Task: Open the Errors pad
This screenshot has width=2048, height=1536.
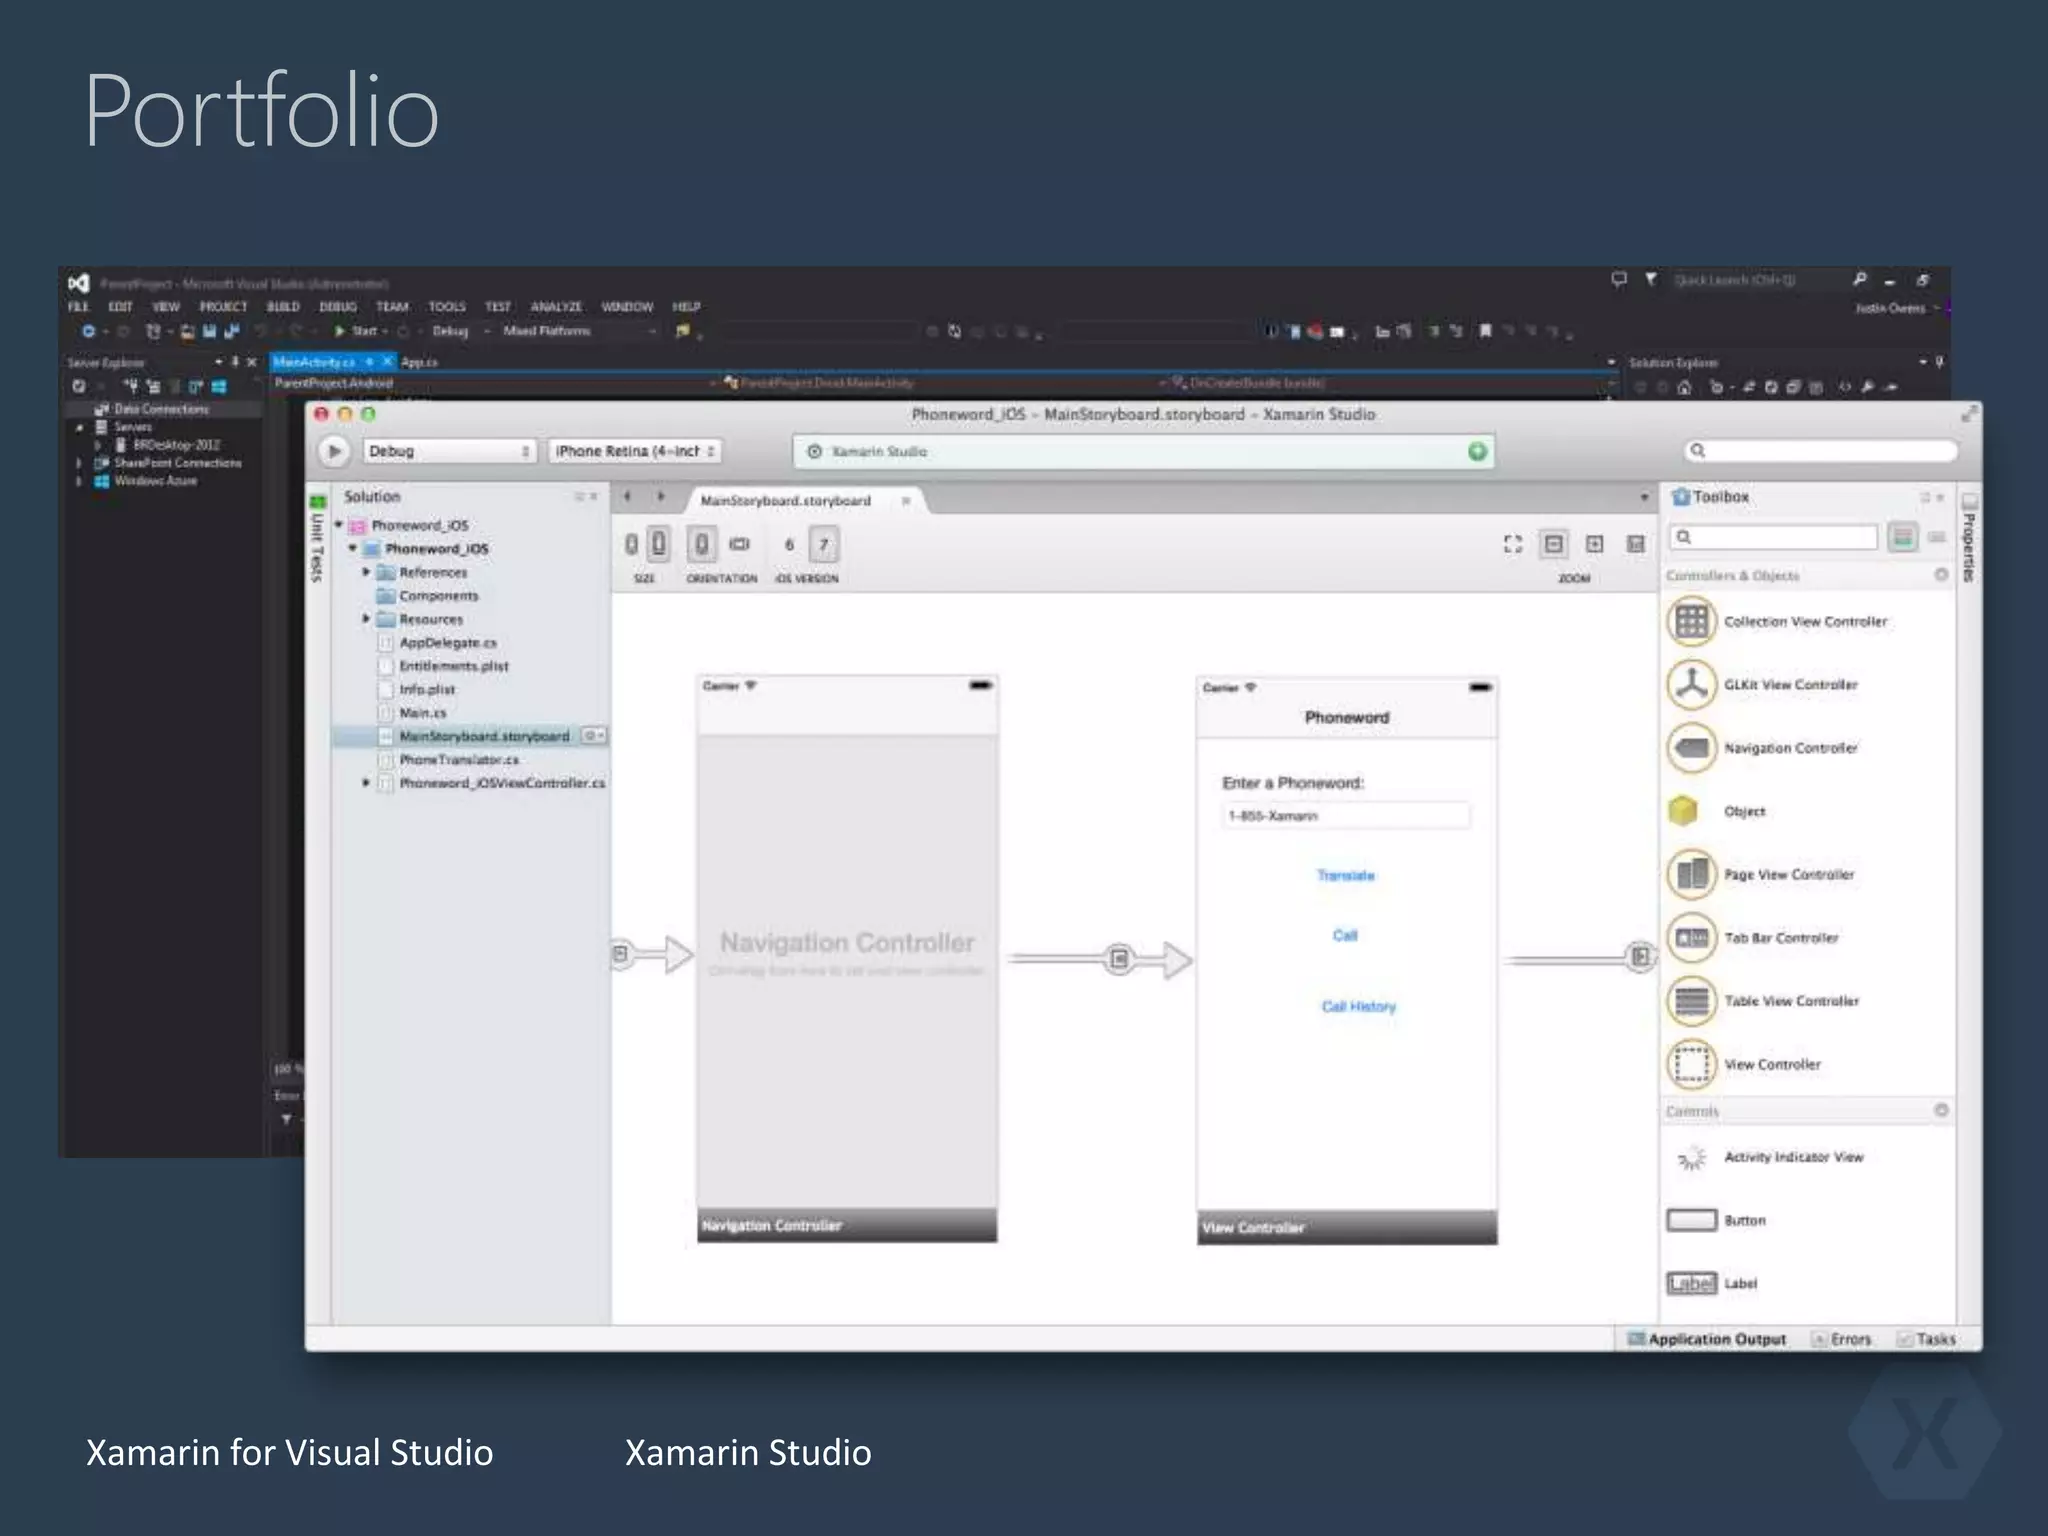Action: [1842, 1339]
